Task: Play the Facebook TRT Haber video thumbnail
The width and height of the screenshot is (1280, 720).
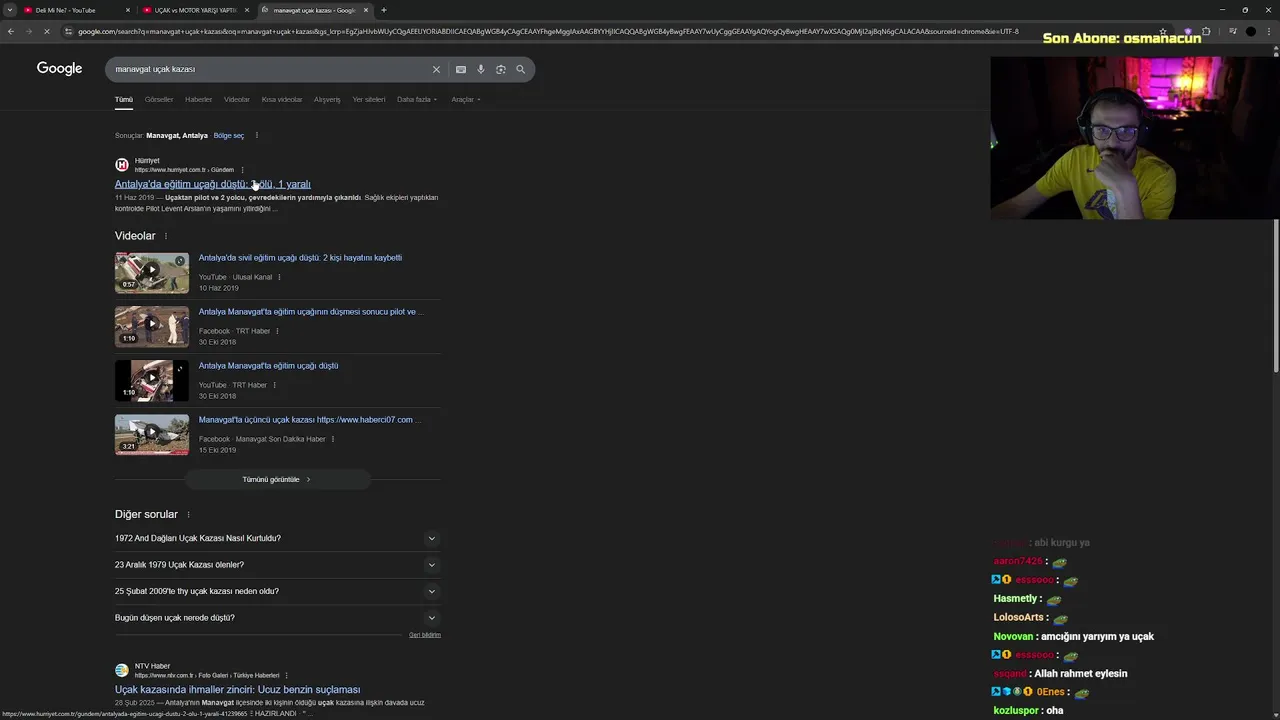Action: 152,326
